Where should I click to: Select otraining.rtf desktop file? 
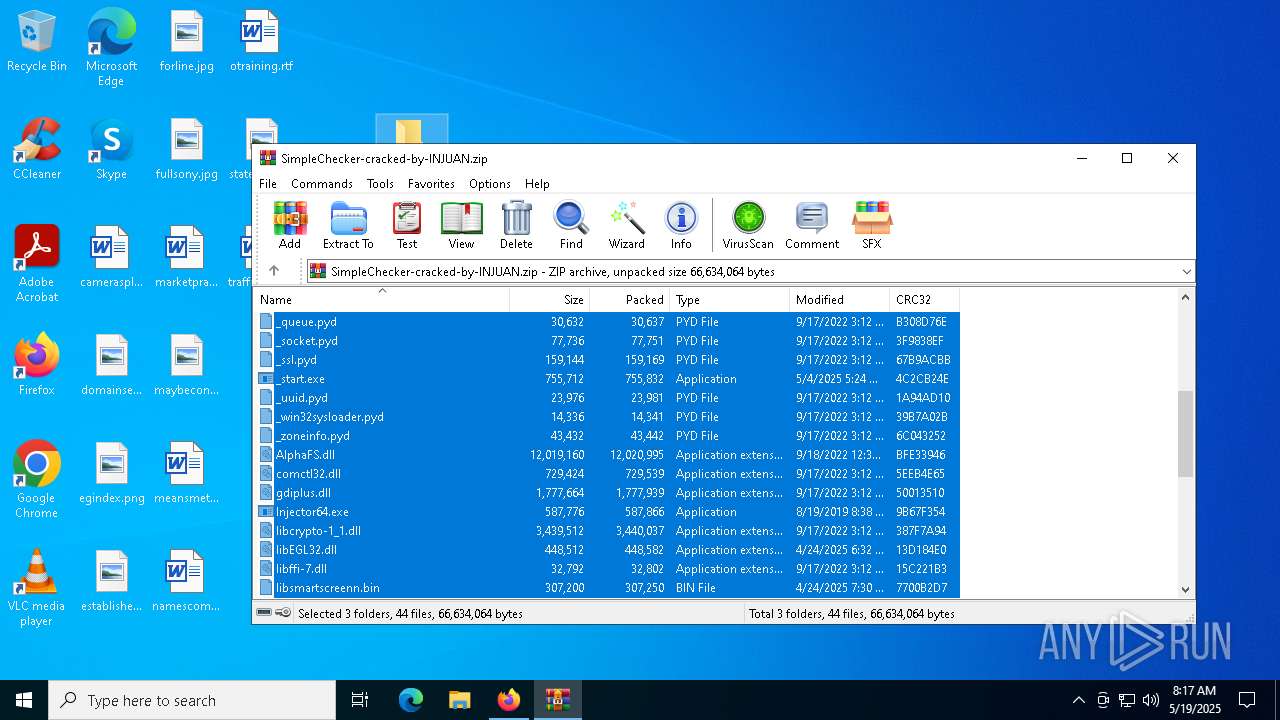261,43
